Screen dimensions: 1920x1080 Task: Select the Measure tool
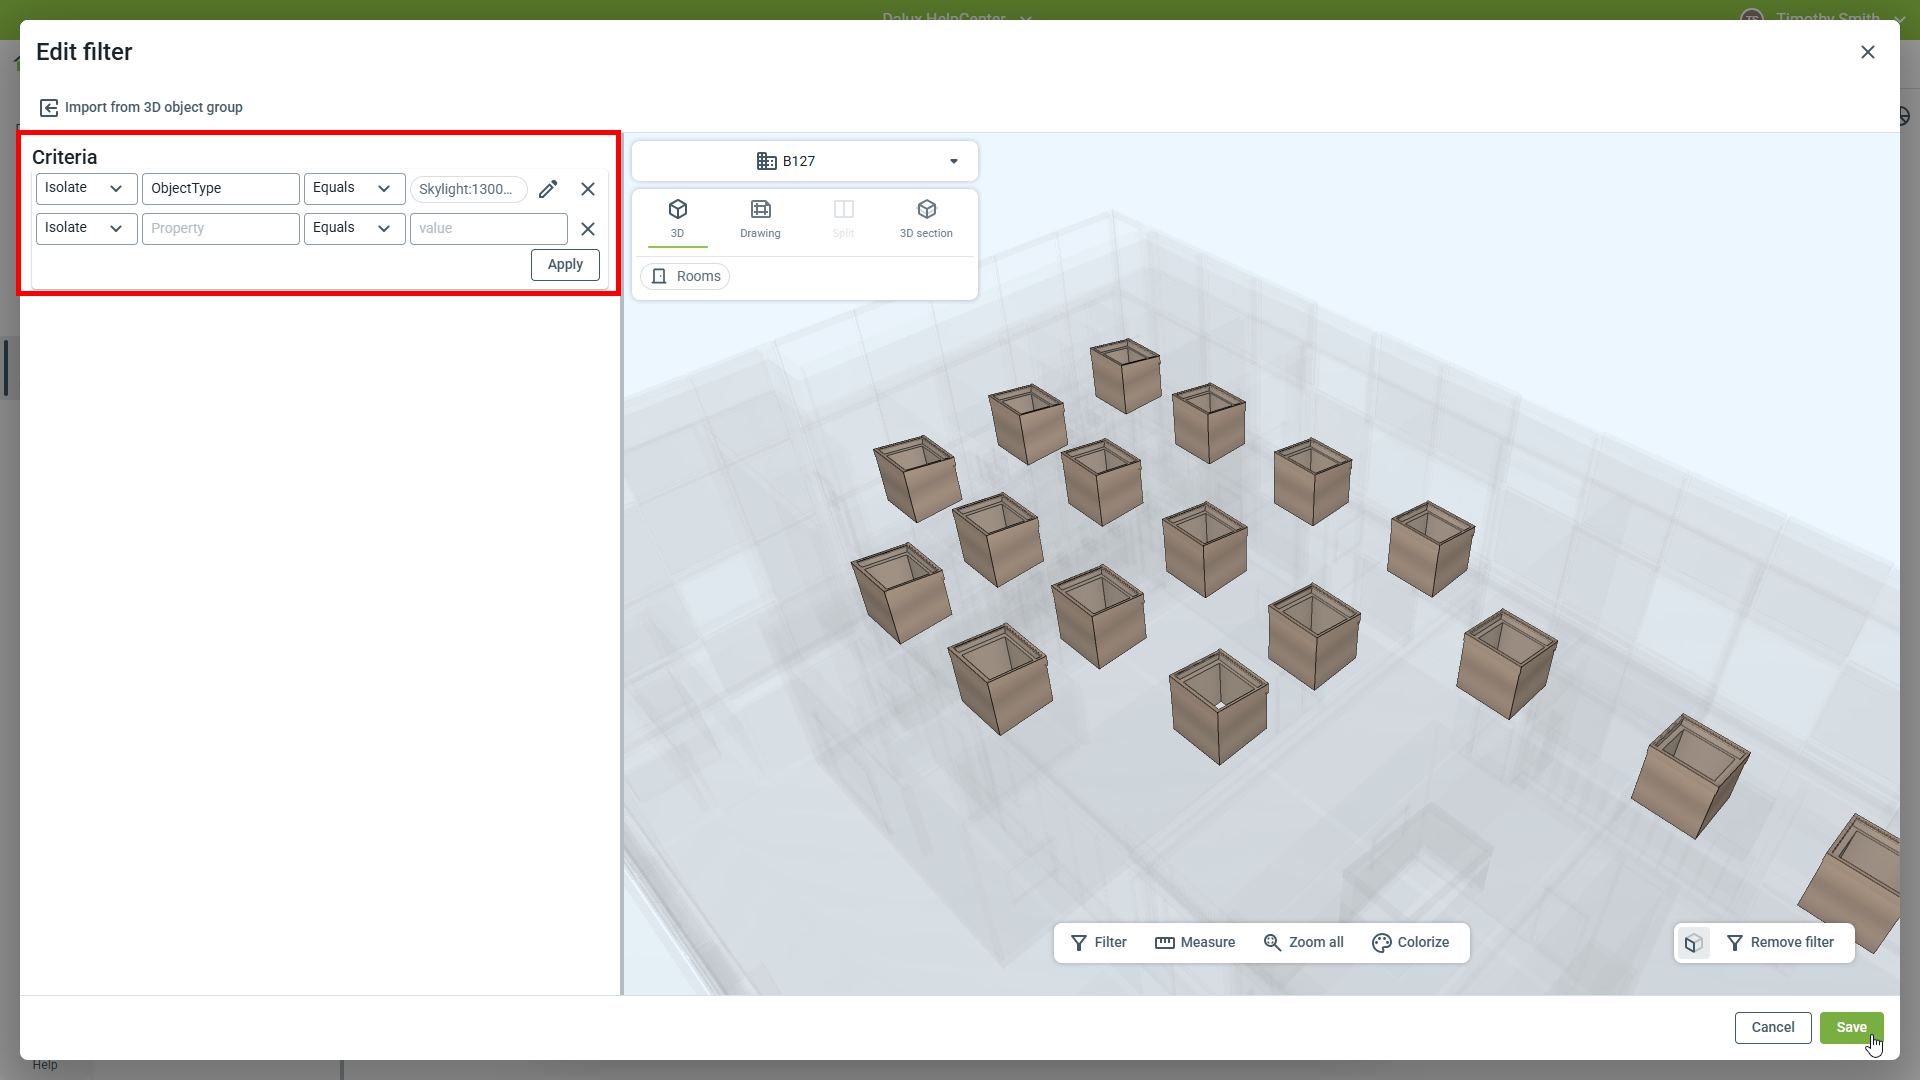[x=1195, y=942]
